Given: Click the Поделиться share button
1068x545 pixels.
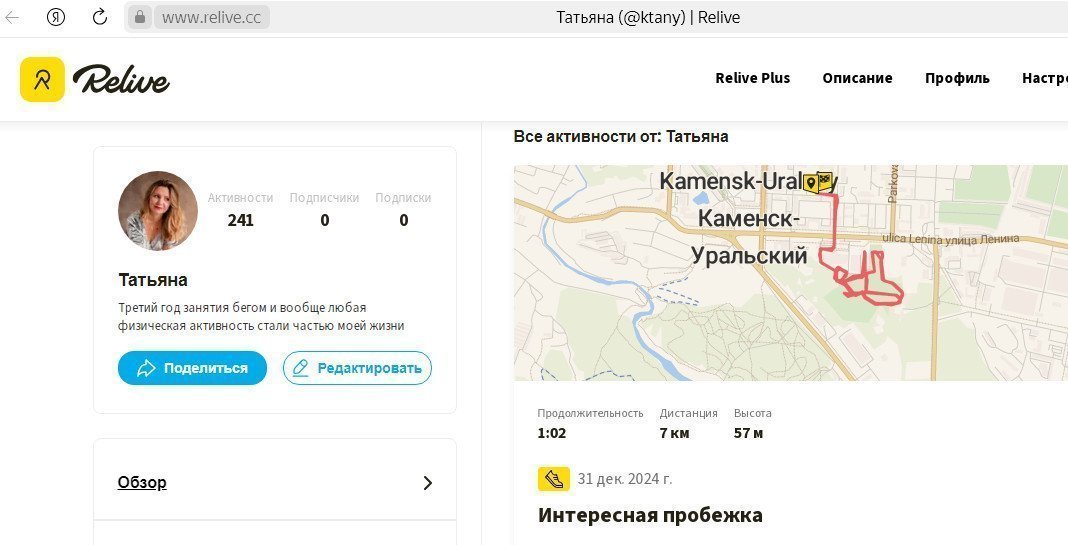Looking at the screenshot, I should pyautogui.click(x=192, y=368).
